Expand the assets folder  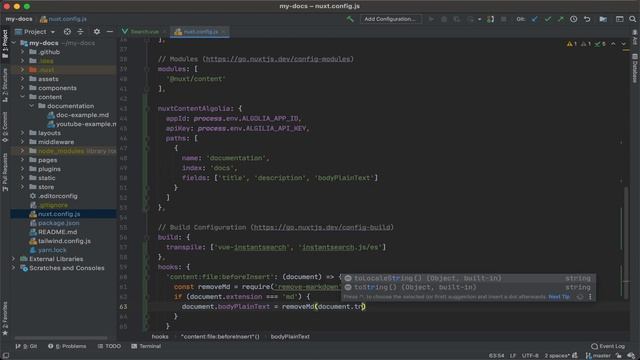[22, 79]
